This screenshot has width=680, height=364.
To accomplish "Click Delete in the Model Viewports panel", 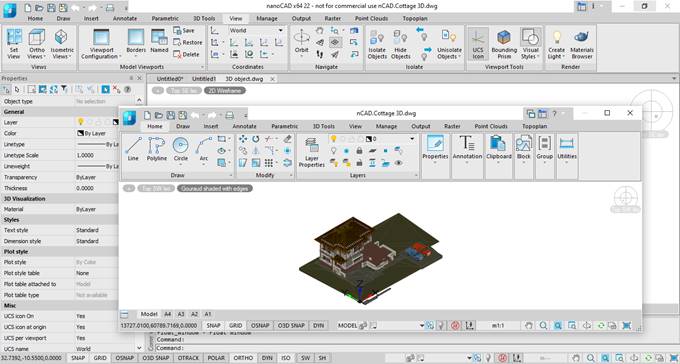I will pos(186,55).
